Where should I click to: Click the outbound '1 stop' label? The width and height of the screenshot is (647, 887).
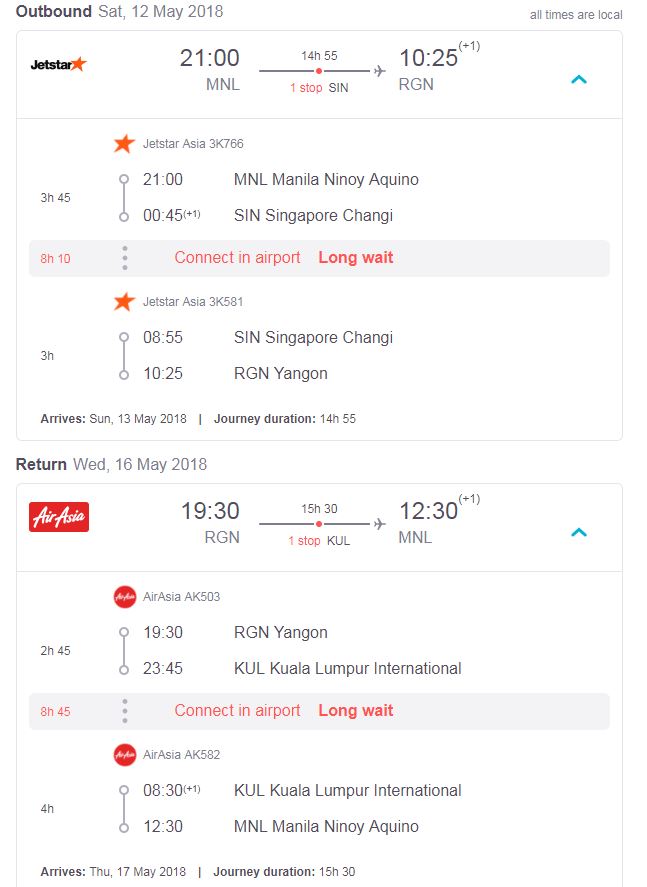pyautogui.click(x=306, y=88)
